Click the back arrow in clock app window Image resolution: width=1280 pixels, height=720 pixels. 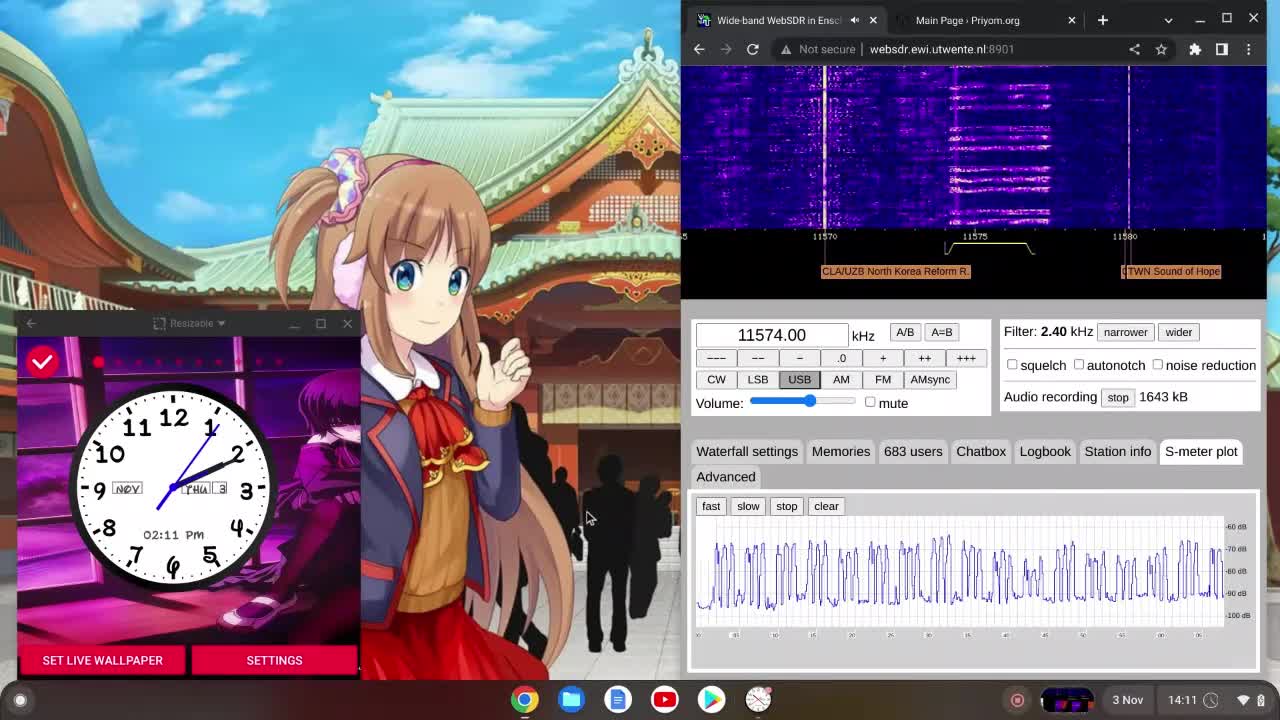click(31, 323)
